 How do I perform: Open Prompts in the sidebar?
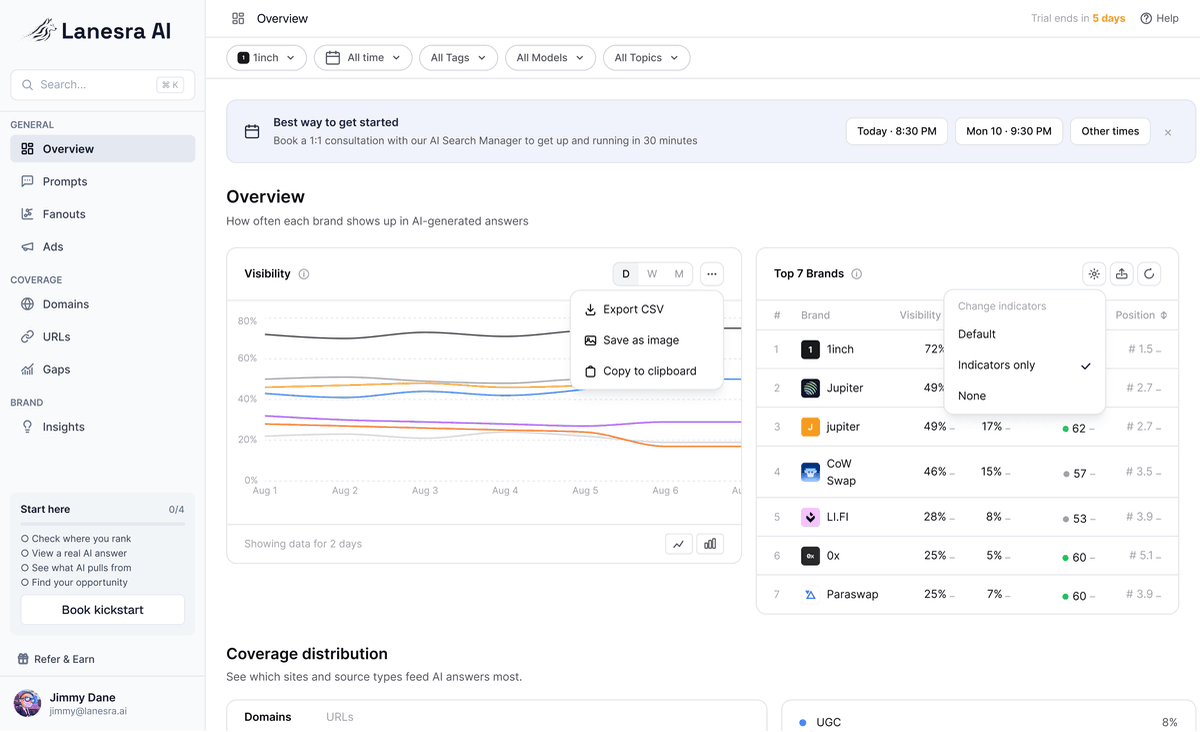coord(102,181)
